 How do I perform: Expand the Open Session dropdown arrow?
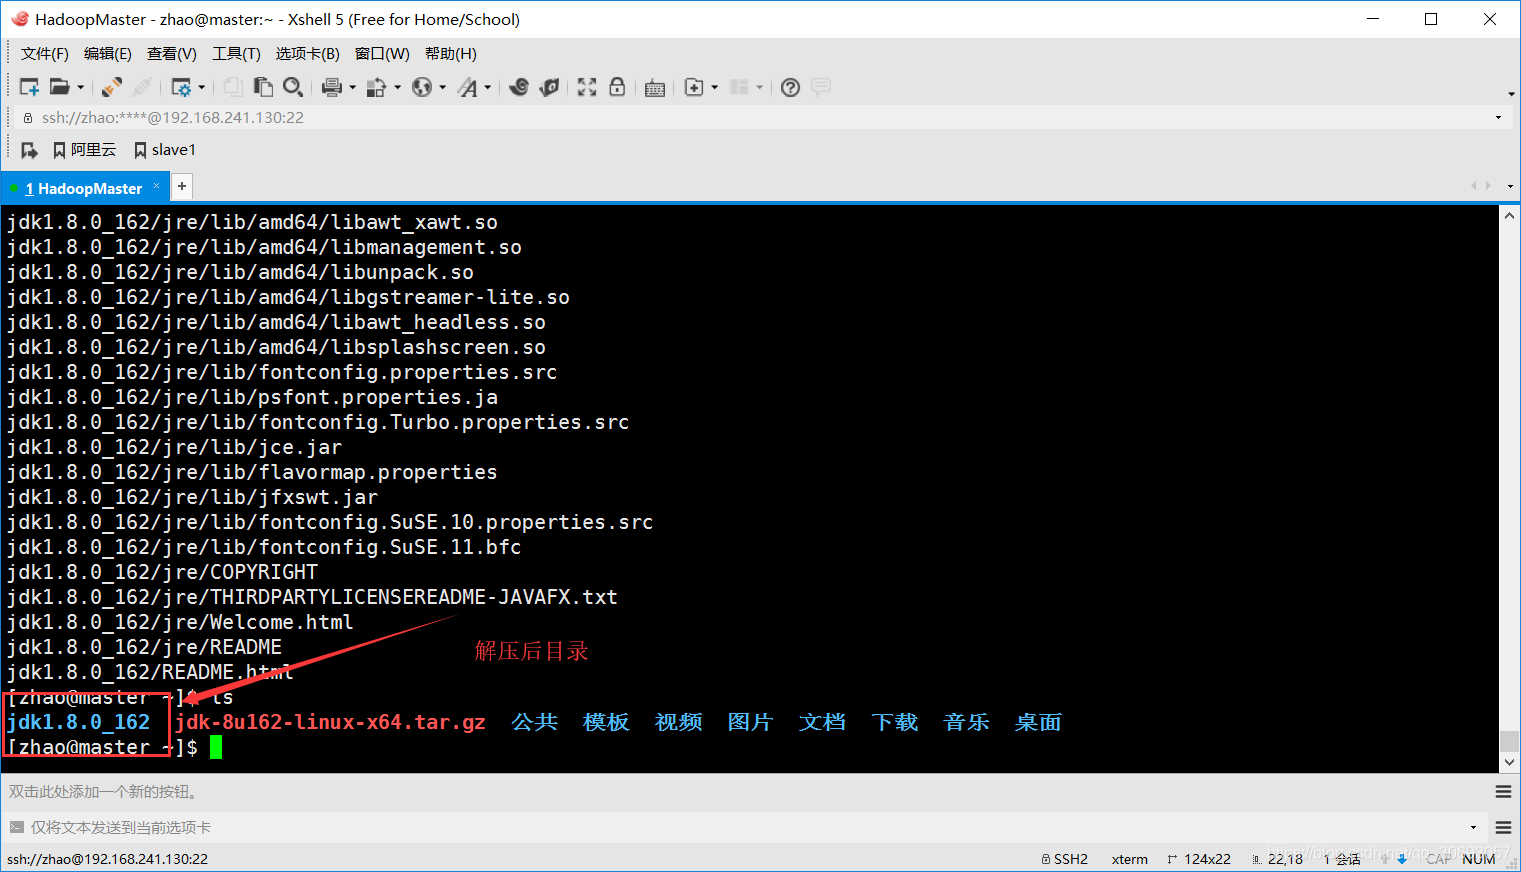[80, 87]
